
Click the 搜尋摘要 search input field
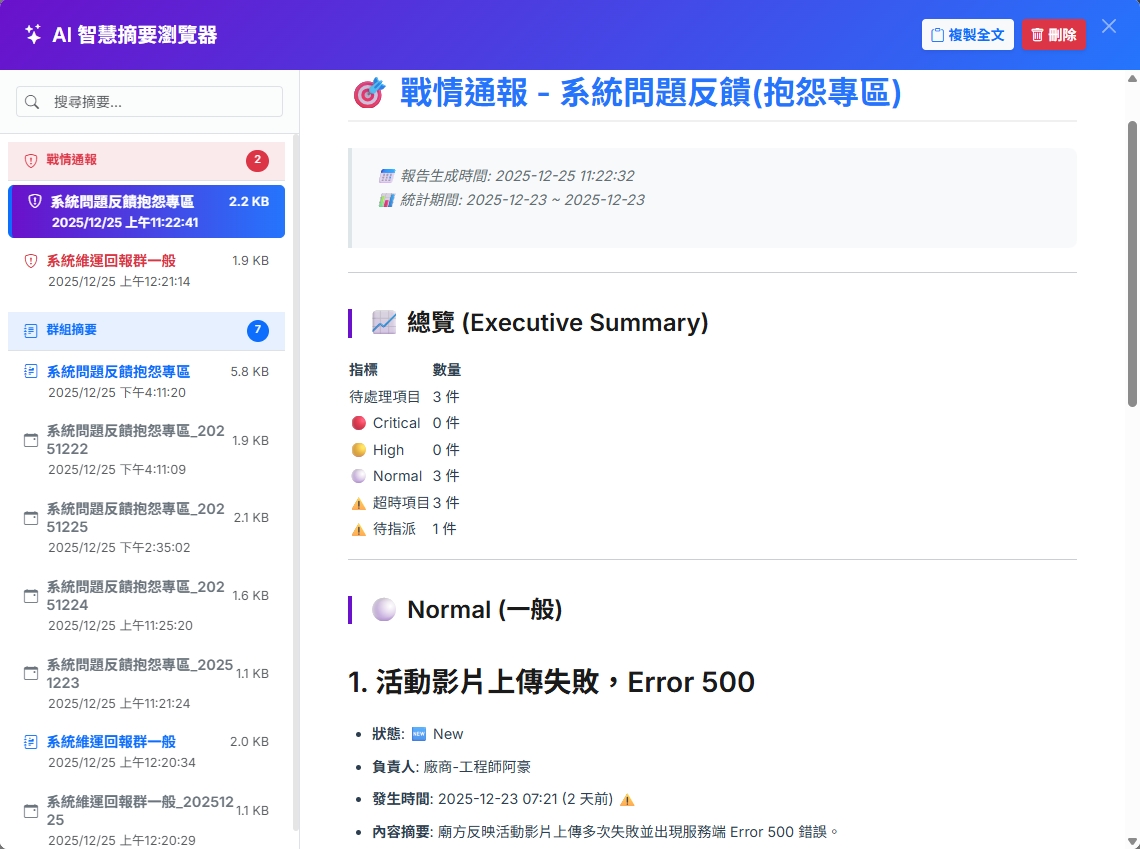tap(150, 101)
